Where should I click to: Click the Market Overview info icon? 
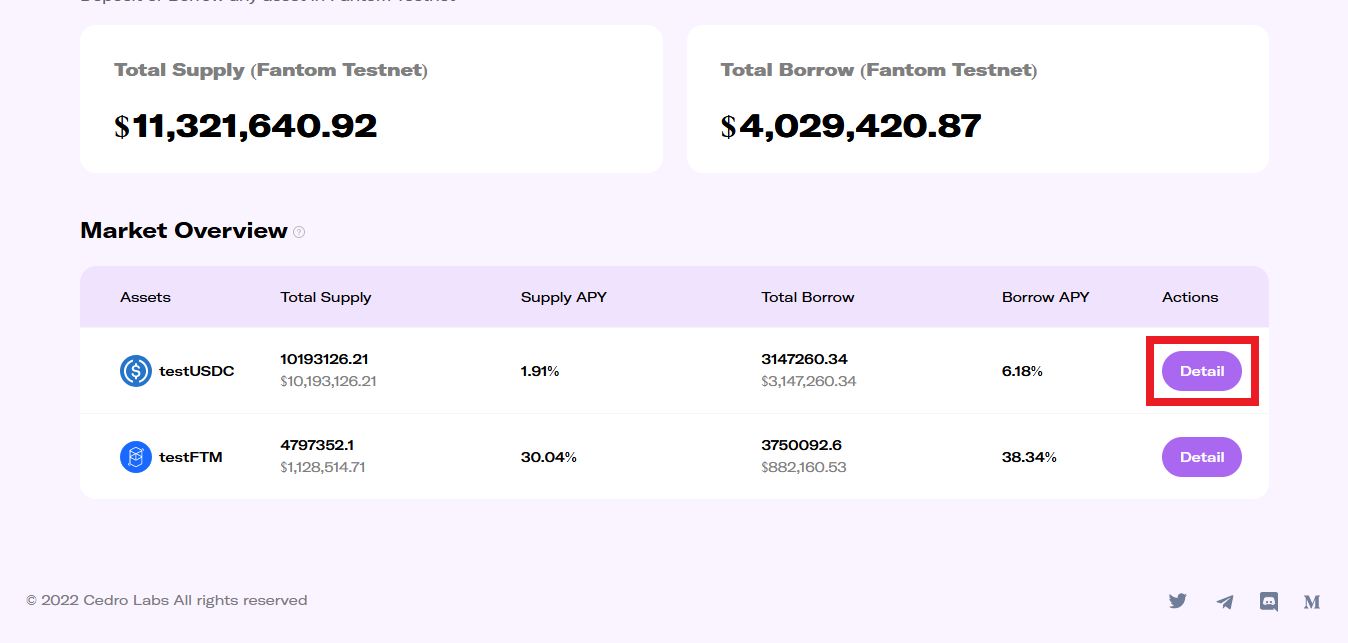click(x=299, y=232)
